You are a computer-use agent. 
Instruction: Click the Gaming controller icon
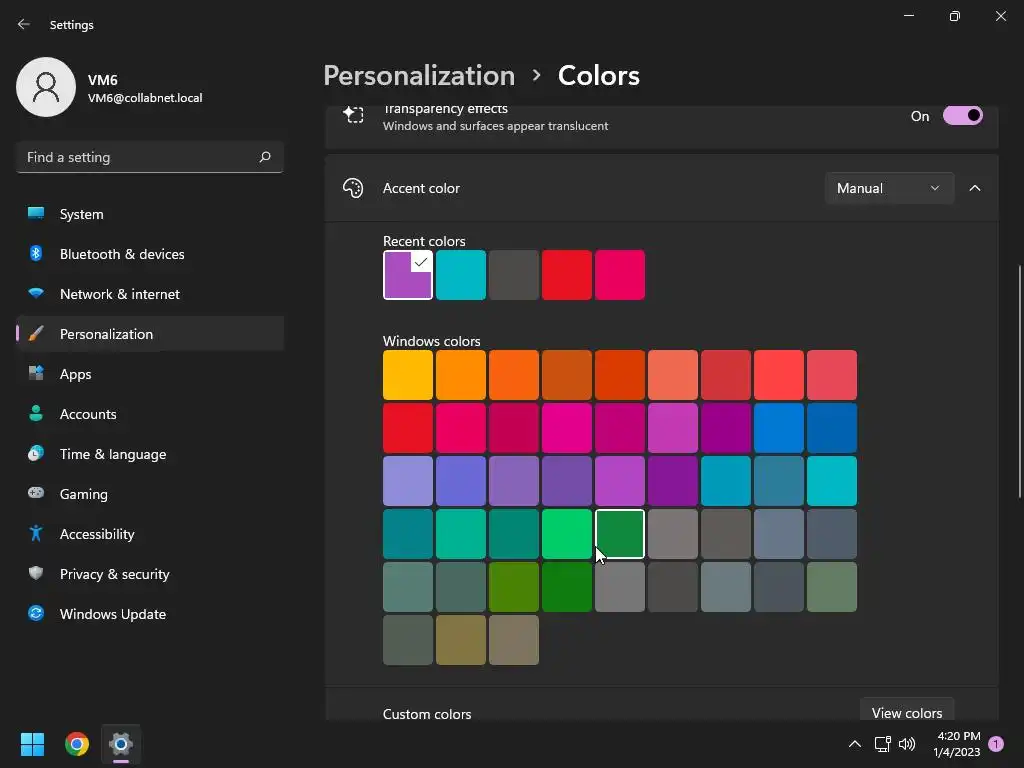pyautogui.click(x=36, y=494)
